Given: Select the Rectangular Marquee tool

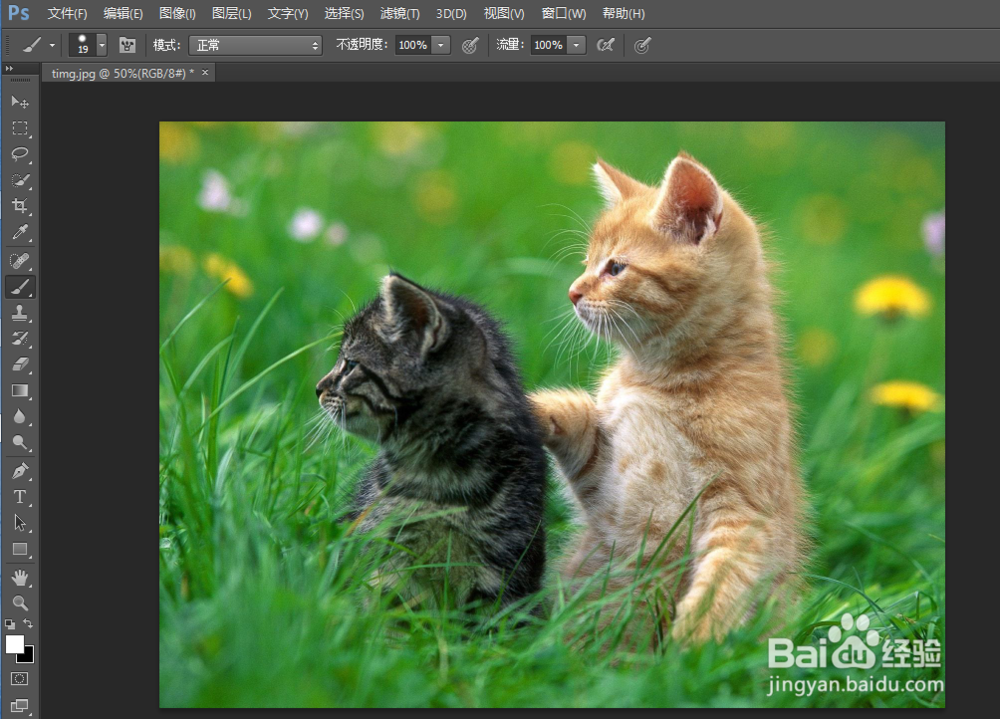Looking at the screenshot, I should (x=20, y=128).
